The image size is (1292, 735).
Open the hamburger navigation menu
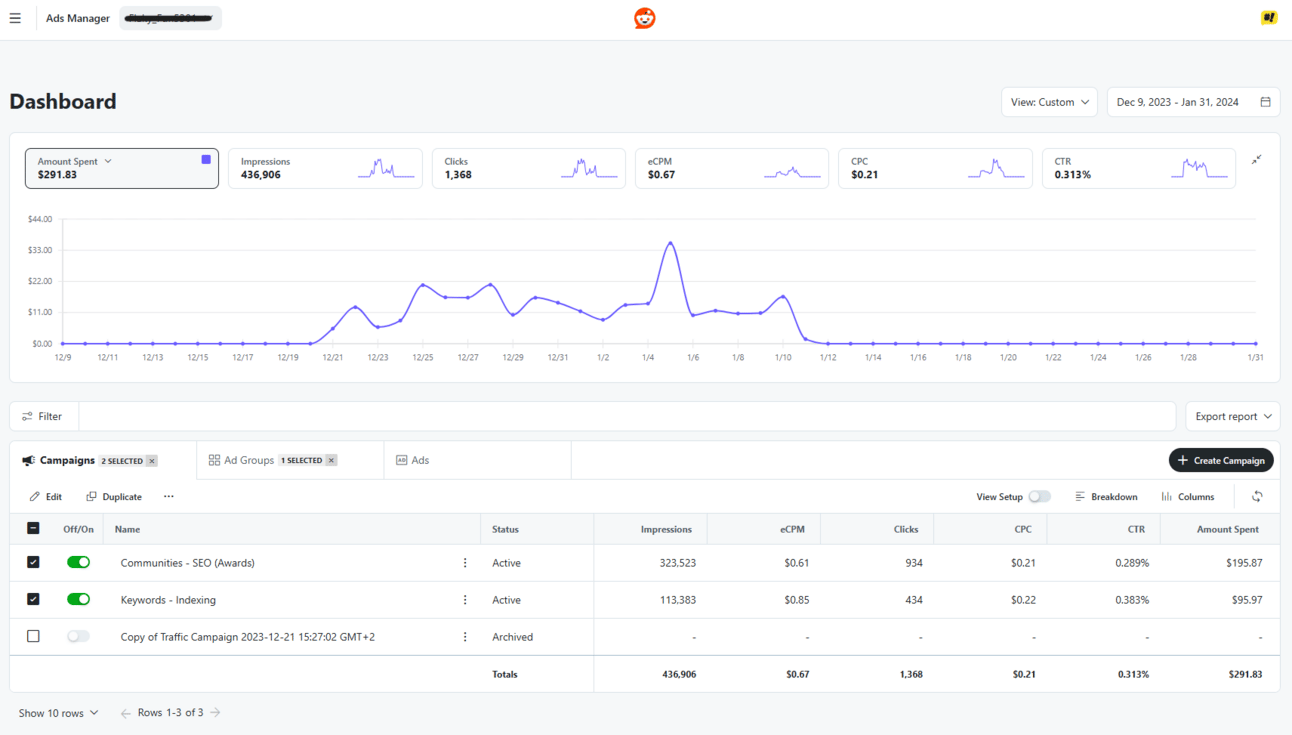pyautogui.click(x=15, y=18)
